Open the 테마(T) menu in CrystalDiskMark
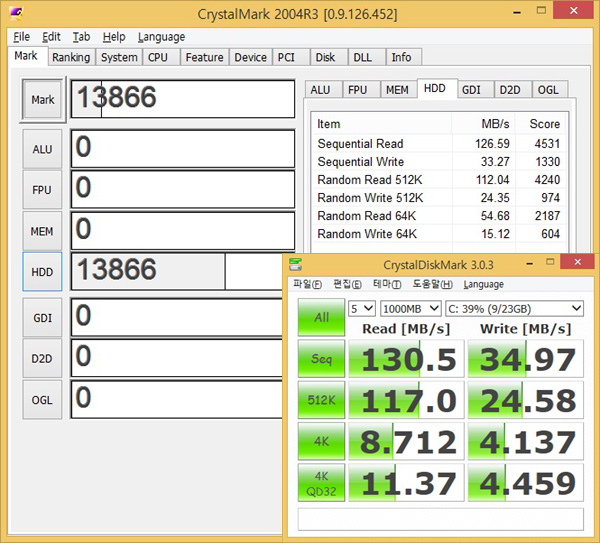 (387, 284)
